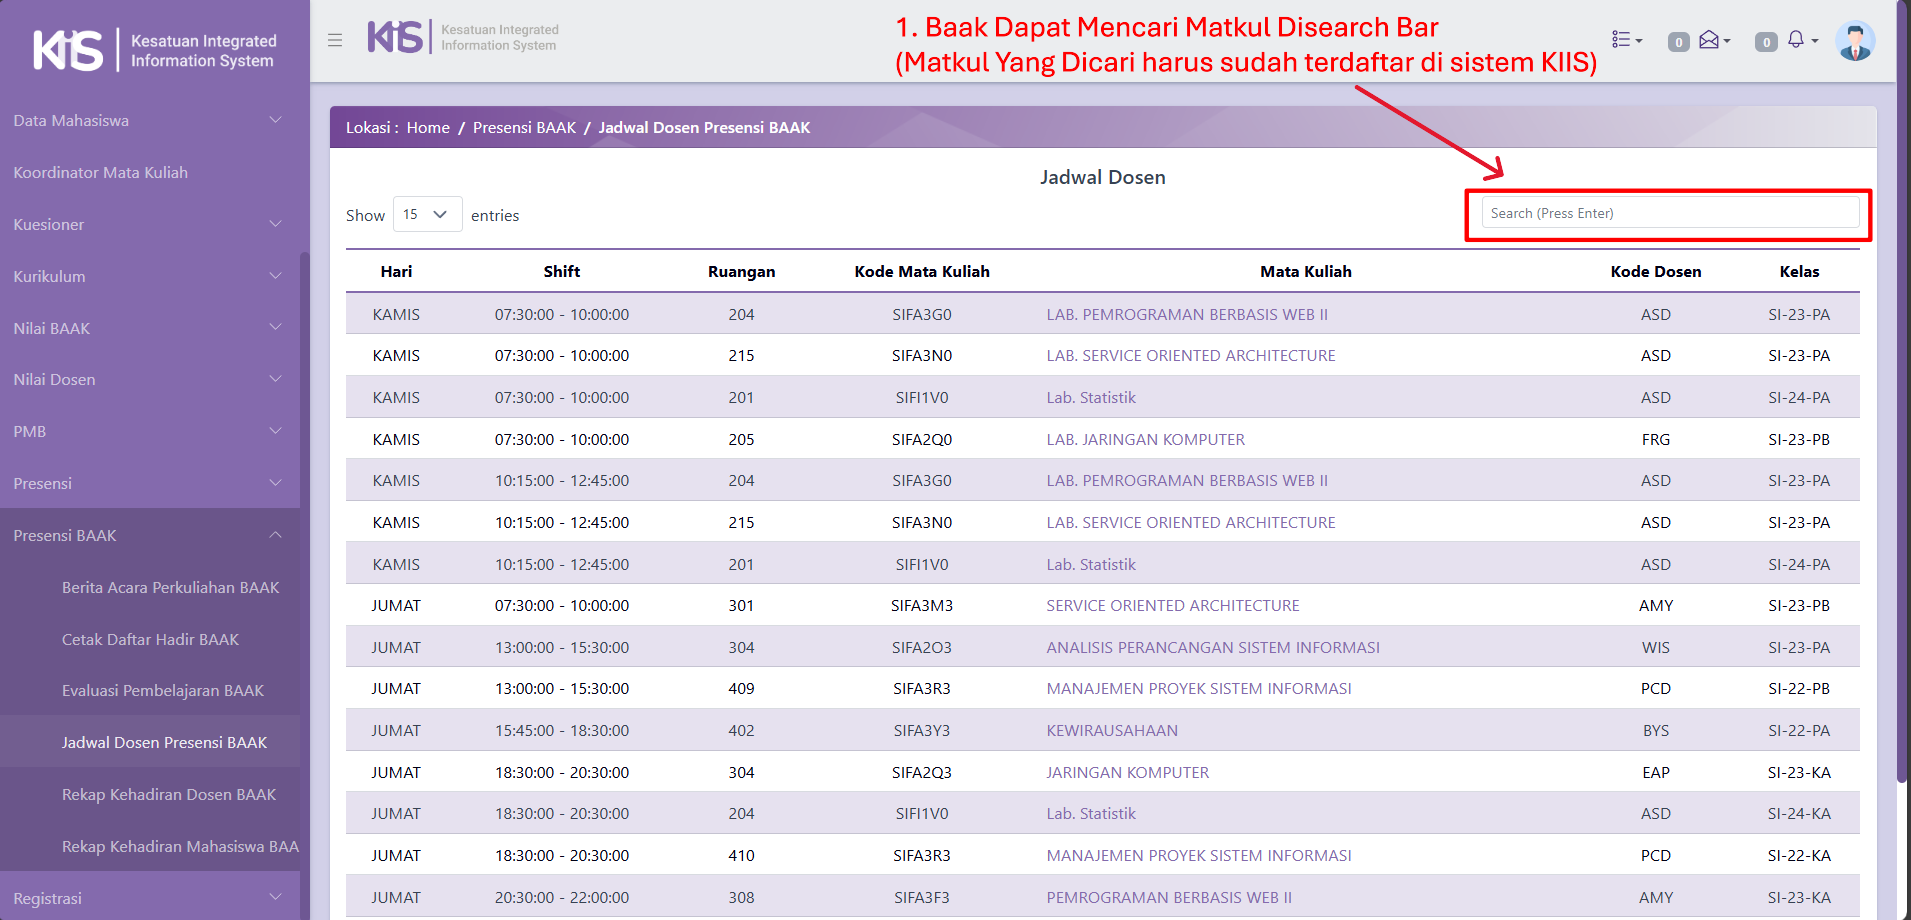Open KEWIRAUSAHAAN course link
This screenshot has width=1911, height=920.
[1112, 730]
